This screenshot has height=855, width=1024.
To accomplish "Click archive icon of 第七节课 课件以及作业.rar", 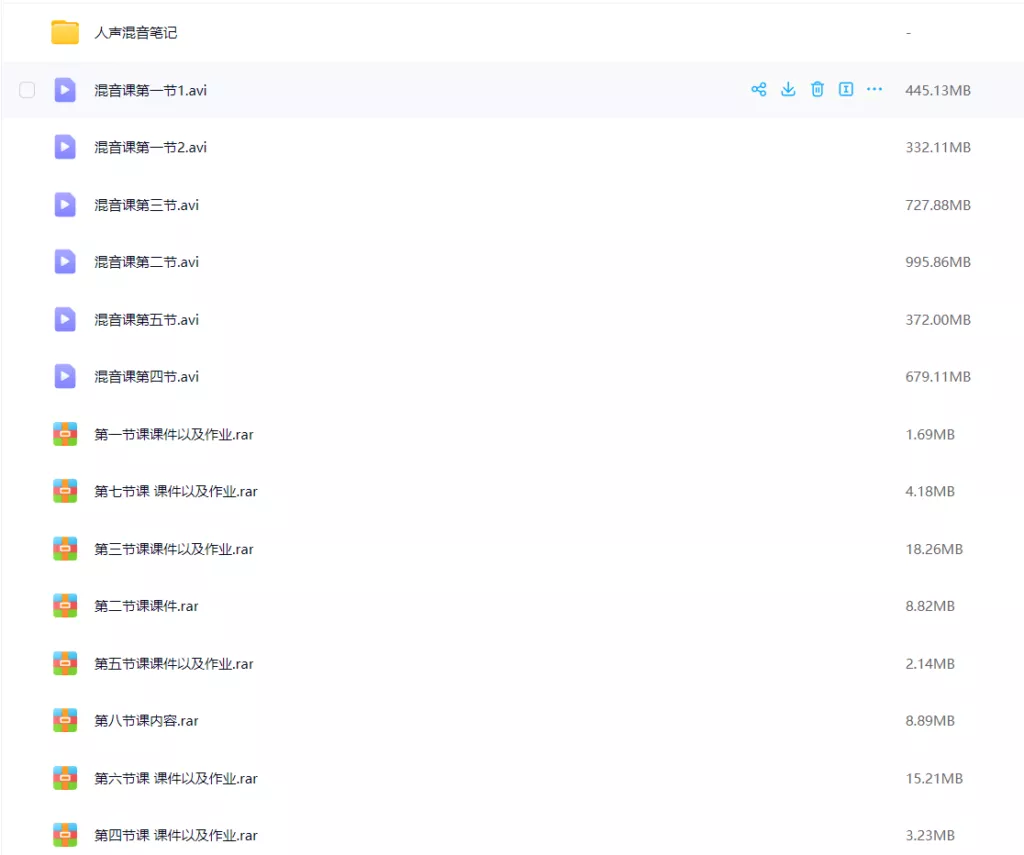I will 65,491.
